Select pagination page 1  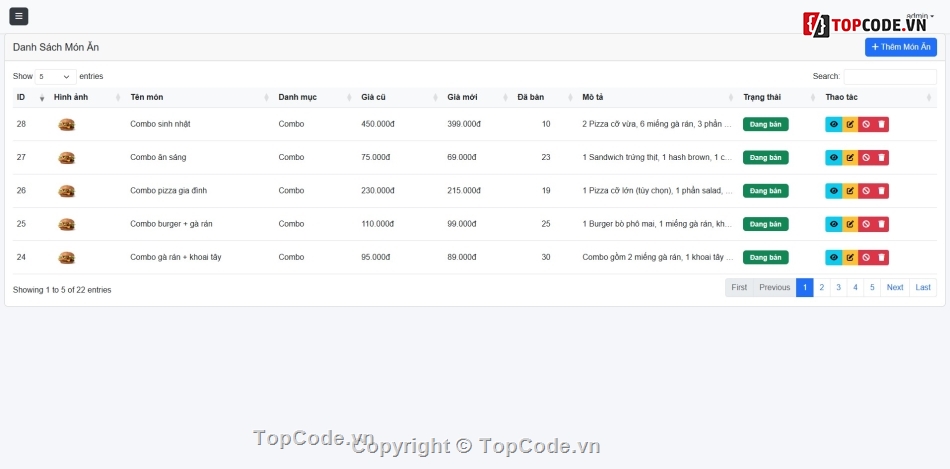pyautogui.click(x=805, y=288)
